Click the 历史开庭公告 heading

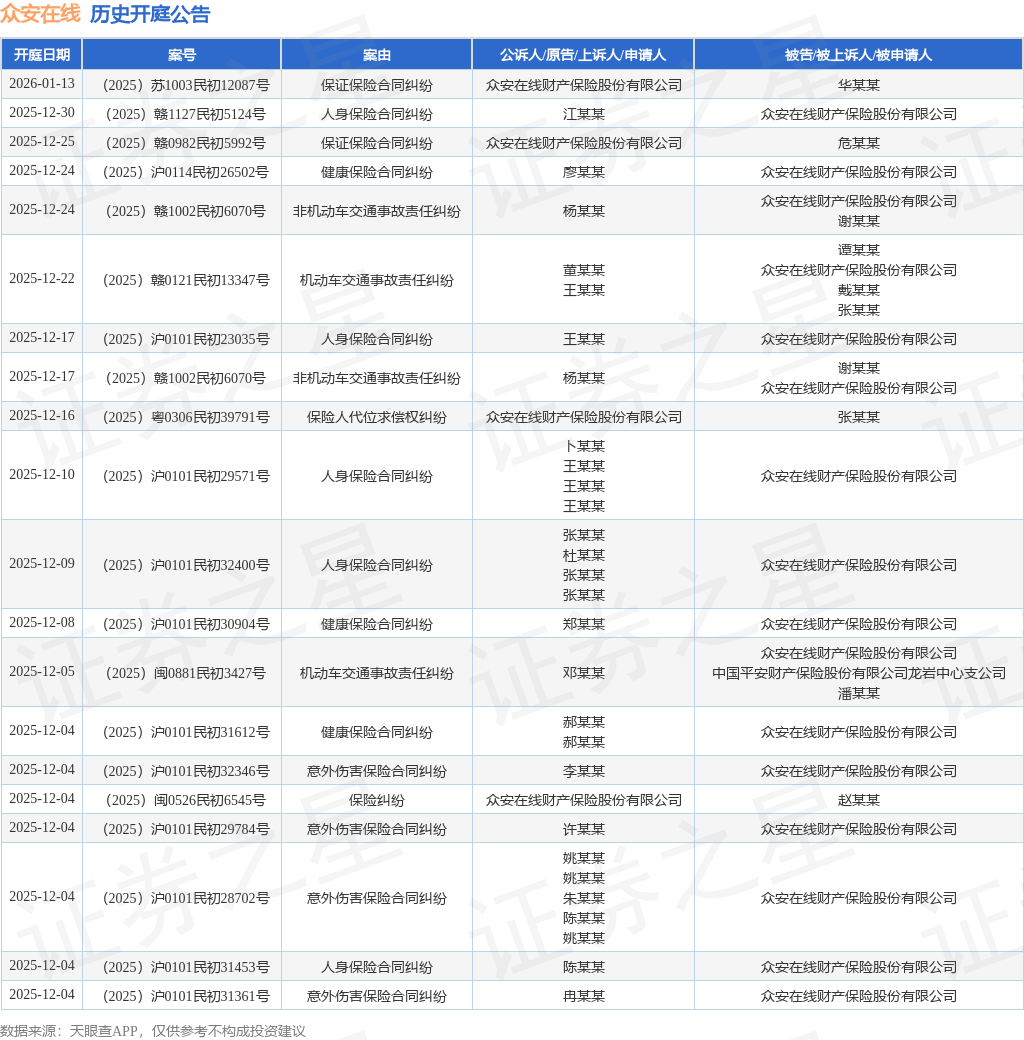[x=150, y=14]
